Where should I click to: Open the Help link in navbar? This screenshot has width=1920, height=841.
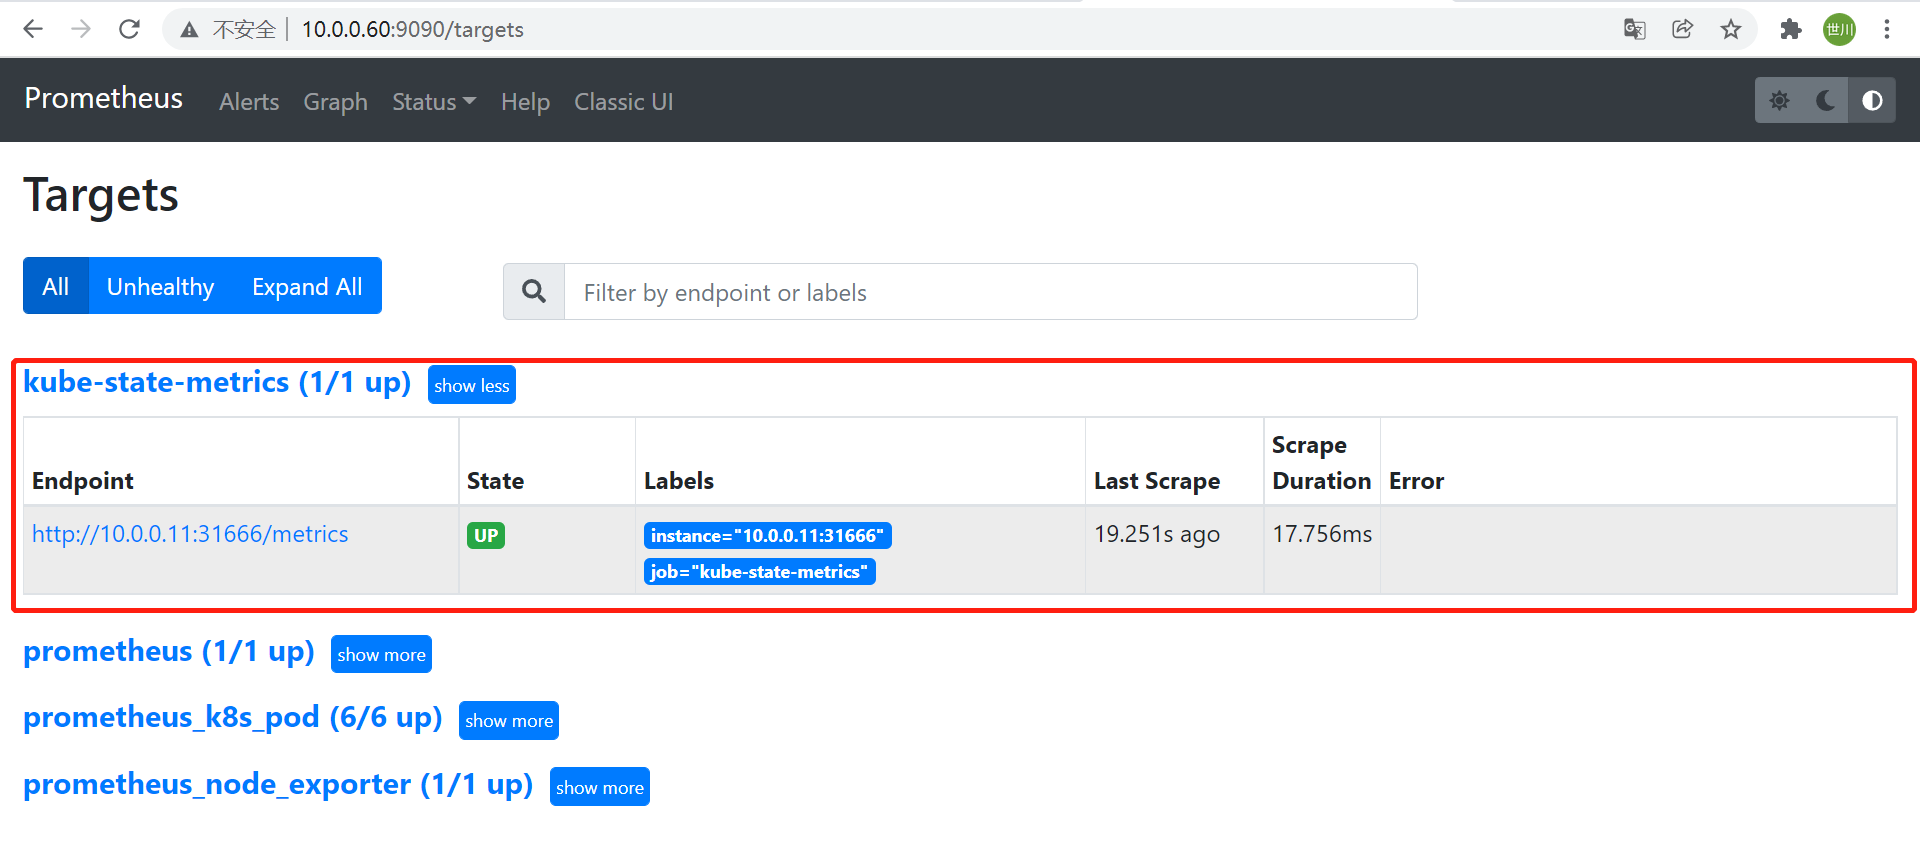tap(525, 102)
